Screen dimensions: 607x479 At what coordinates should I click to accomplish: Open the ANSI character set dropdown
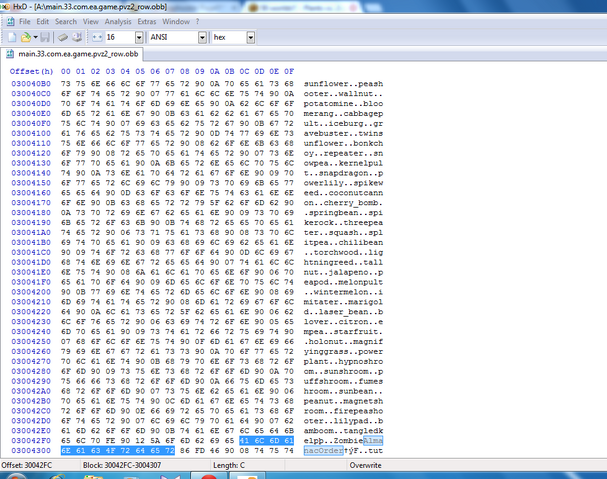tap(202, 38)
